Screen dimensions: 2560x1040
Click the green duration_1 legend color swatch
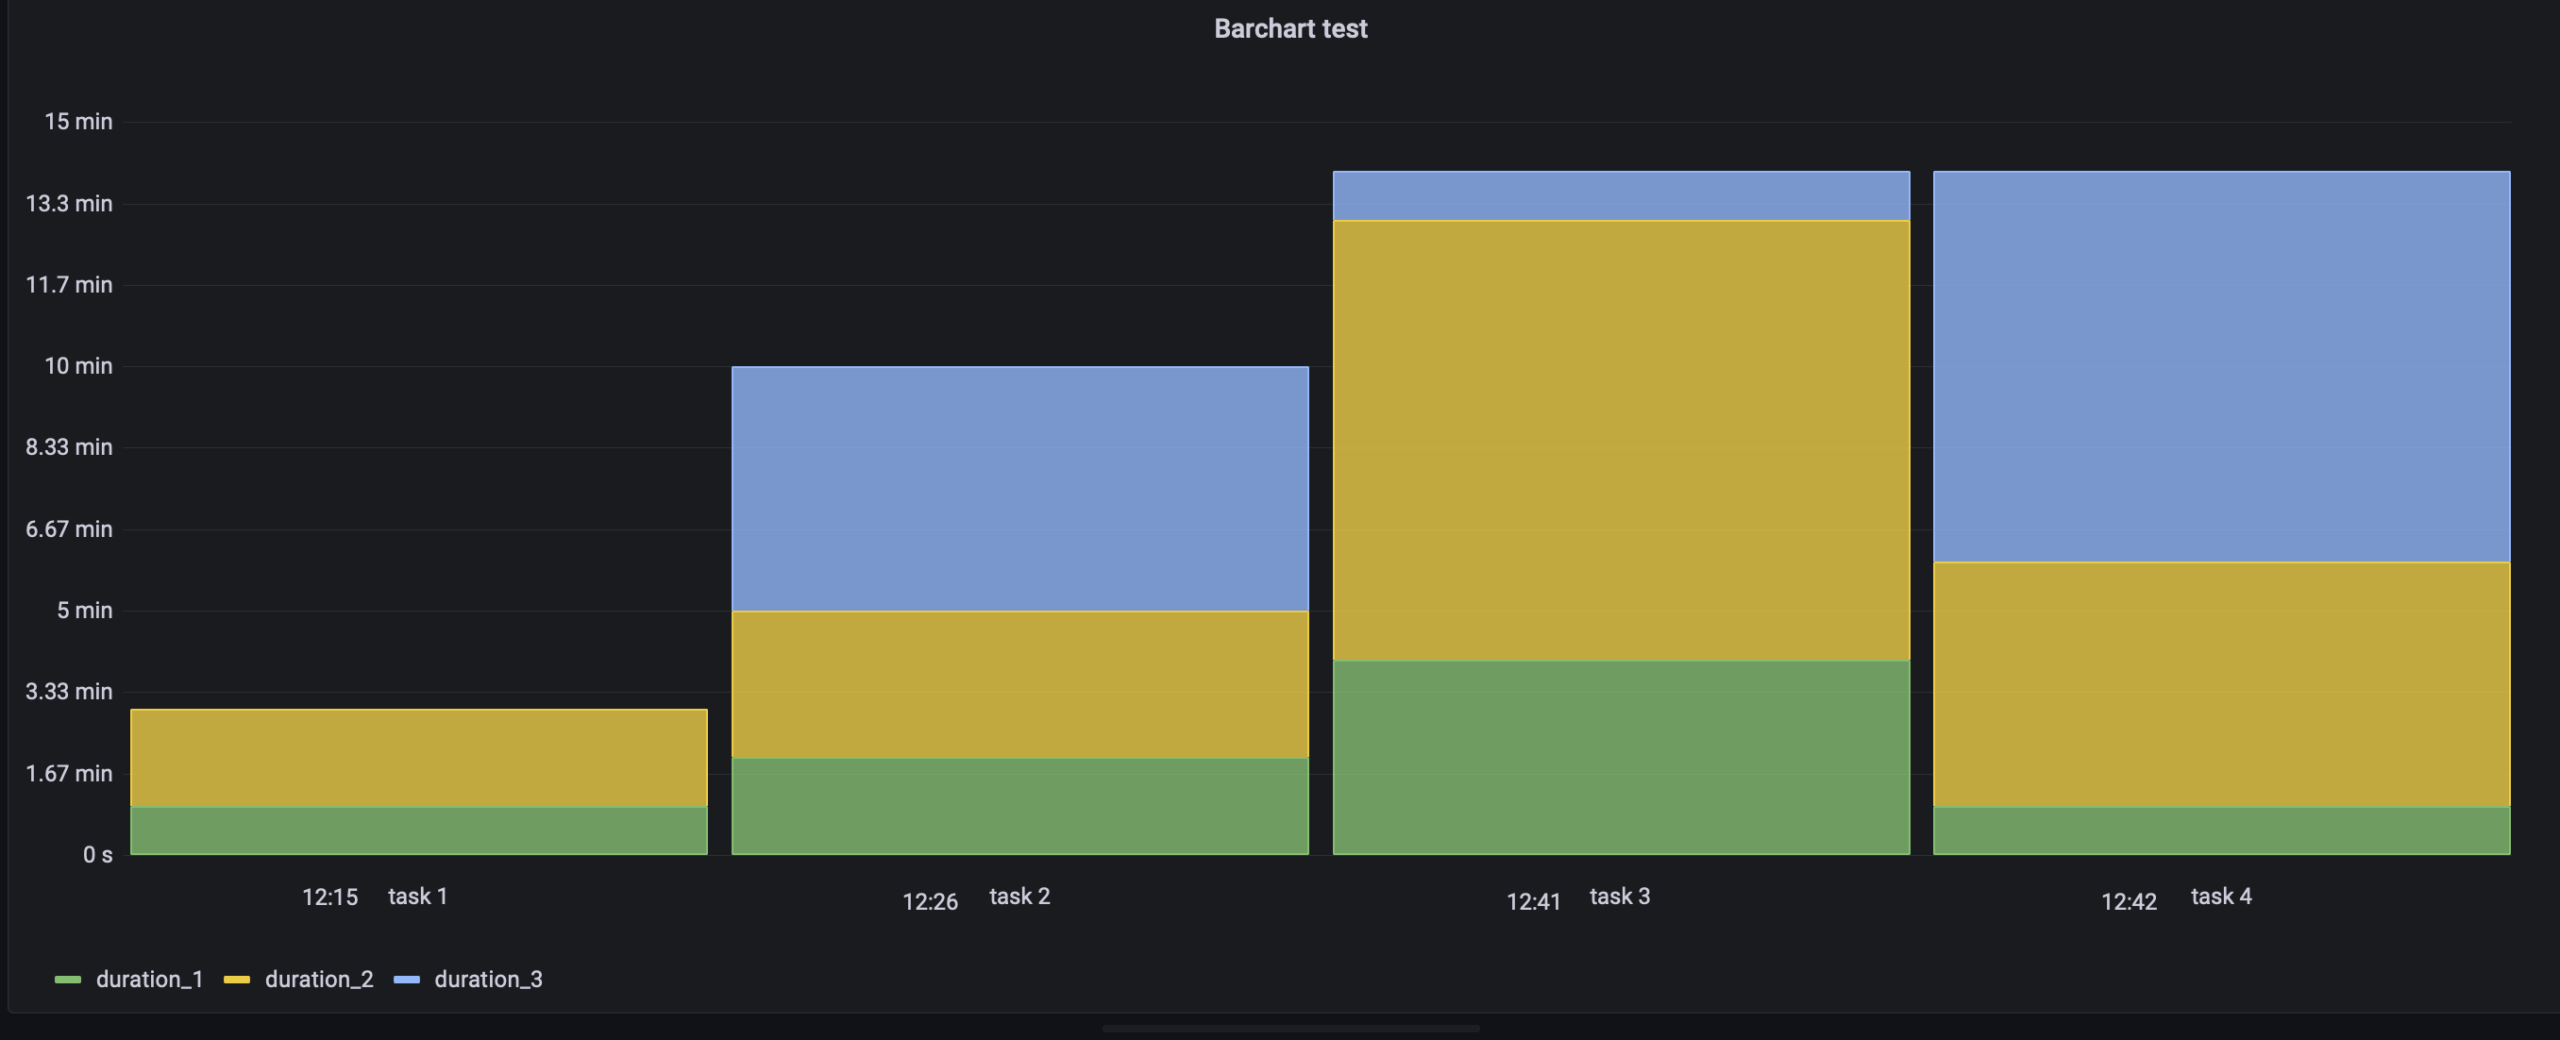68,980
